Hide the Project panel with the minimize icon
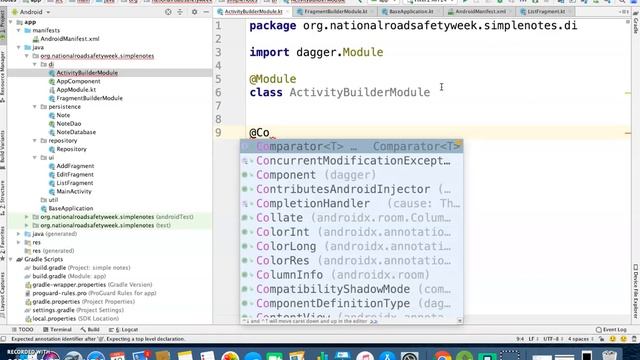The height and width of the screenshot is (360, 640). point(206,12)
